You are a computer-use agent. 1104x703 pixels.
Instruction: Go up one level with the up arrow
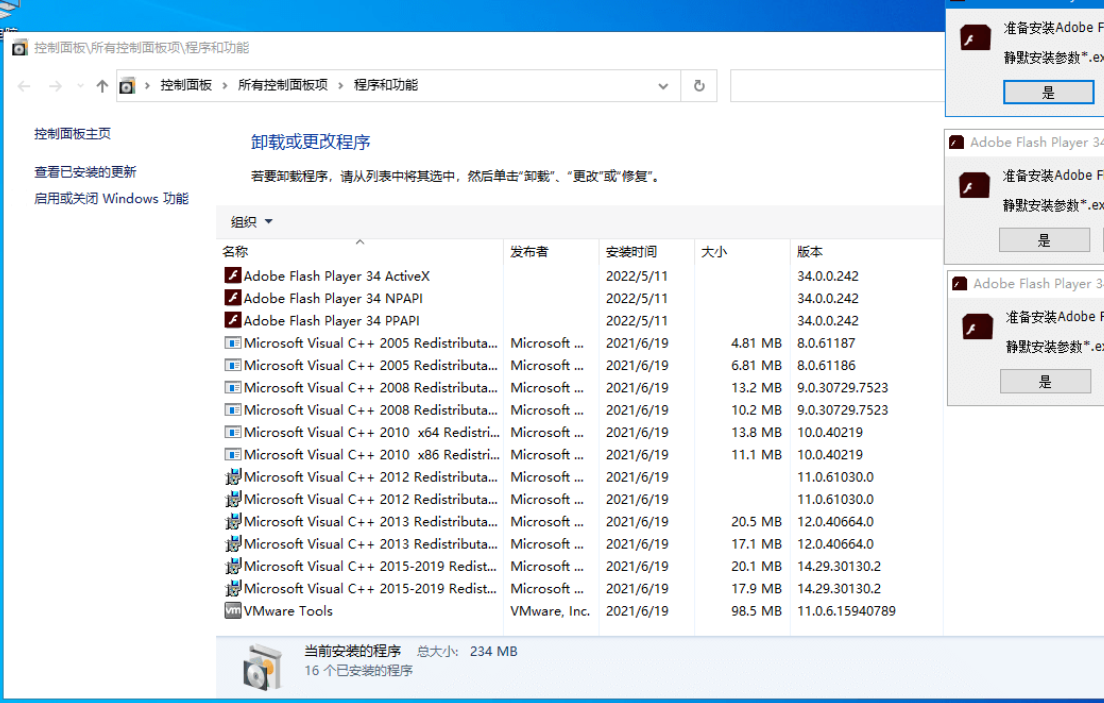[x=102, y=86]
